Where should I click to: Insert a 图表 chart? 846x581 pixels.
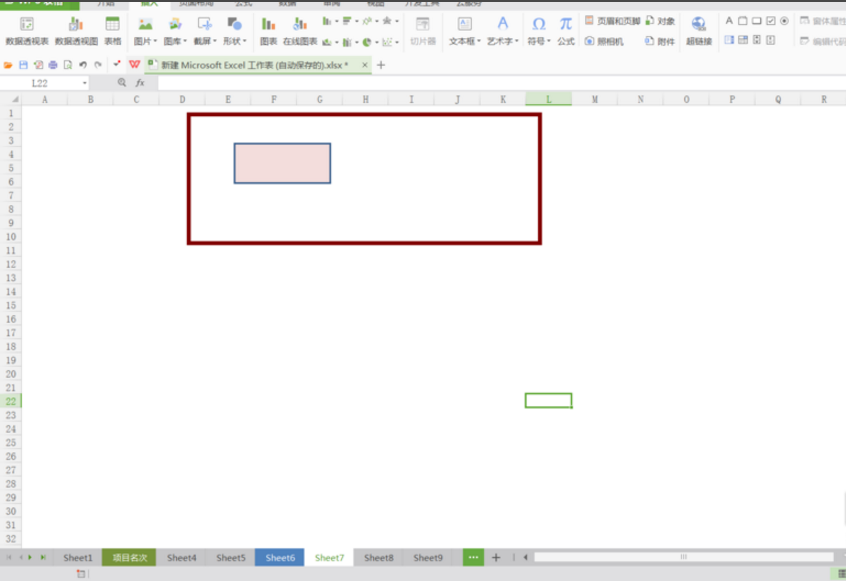(268, 31)
